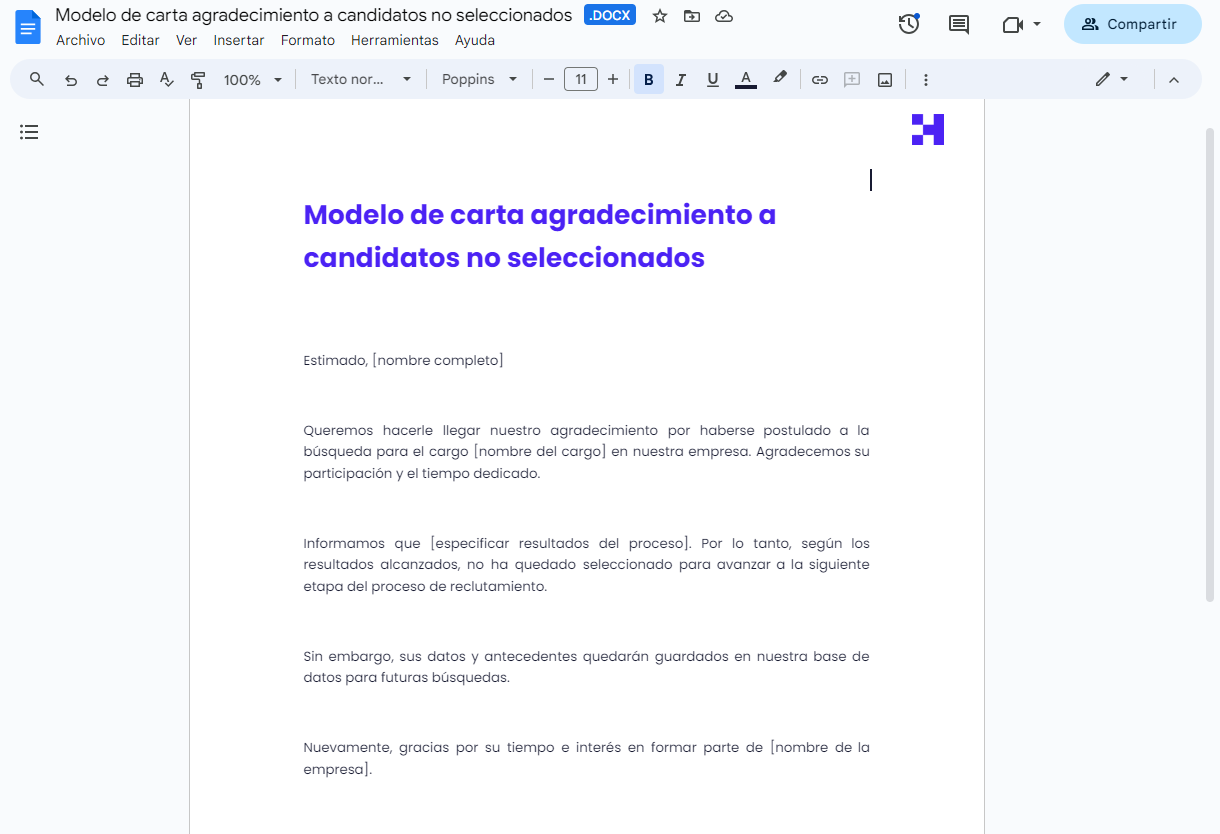Open the Herramientas menu
Viewport: 1220px width, 834px height.
click(x=395, y=40)
